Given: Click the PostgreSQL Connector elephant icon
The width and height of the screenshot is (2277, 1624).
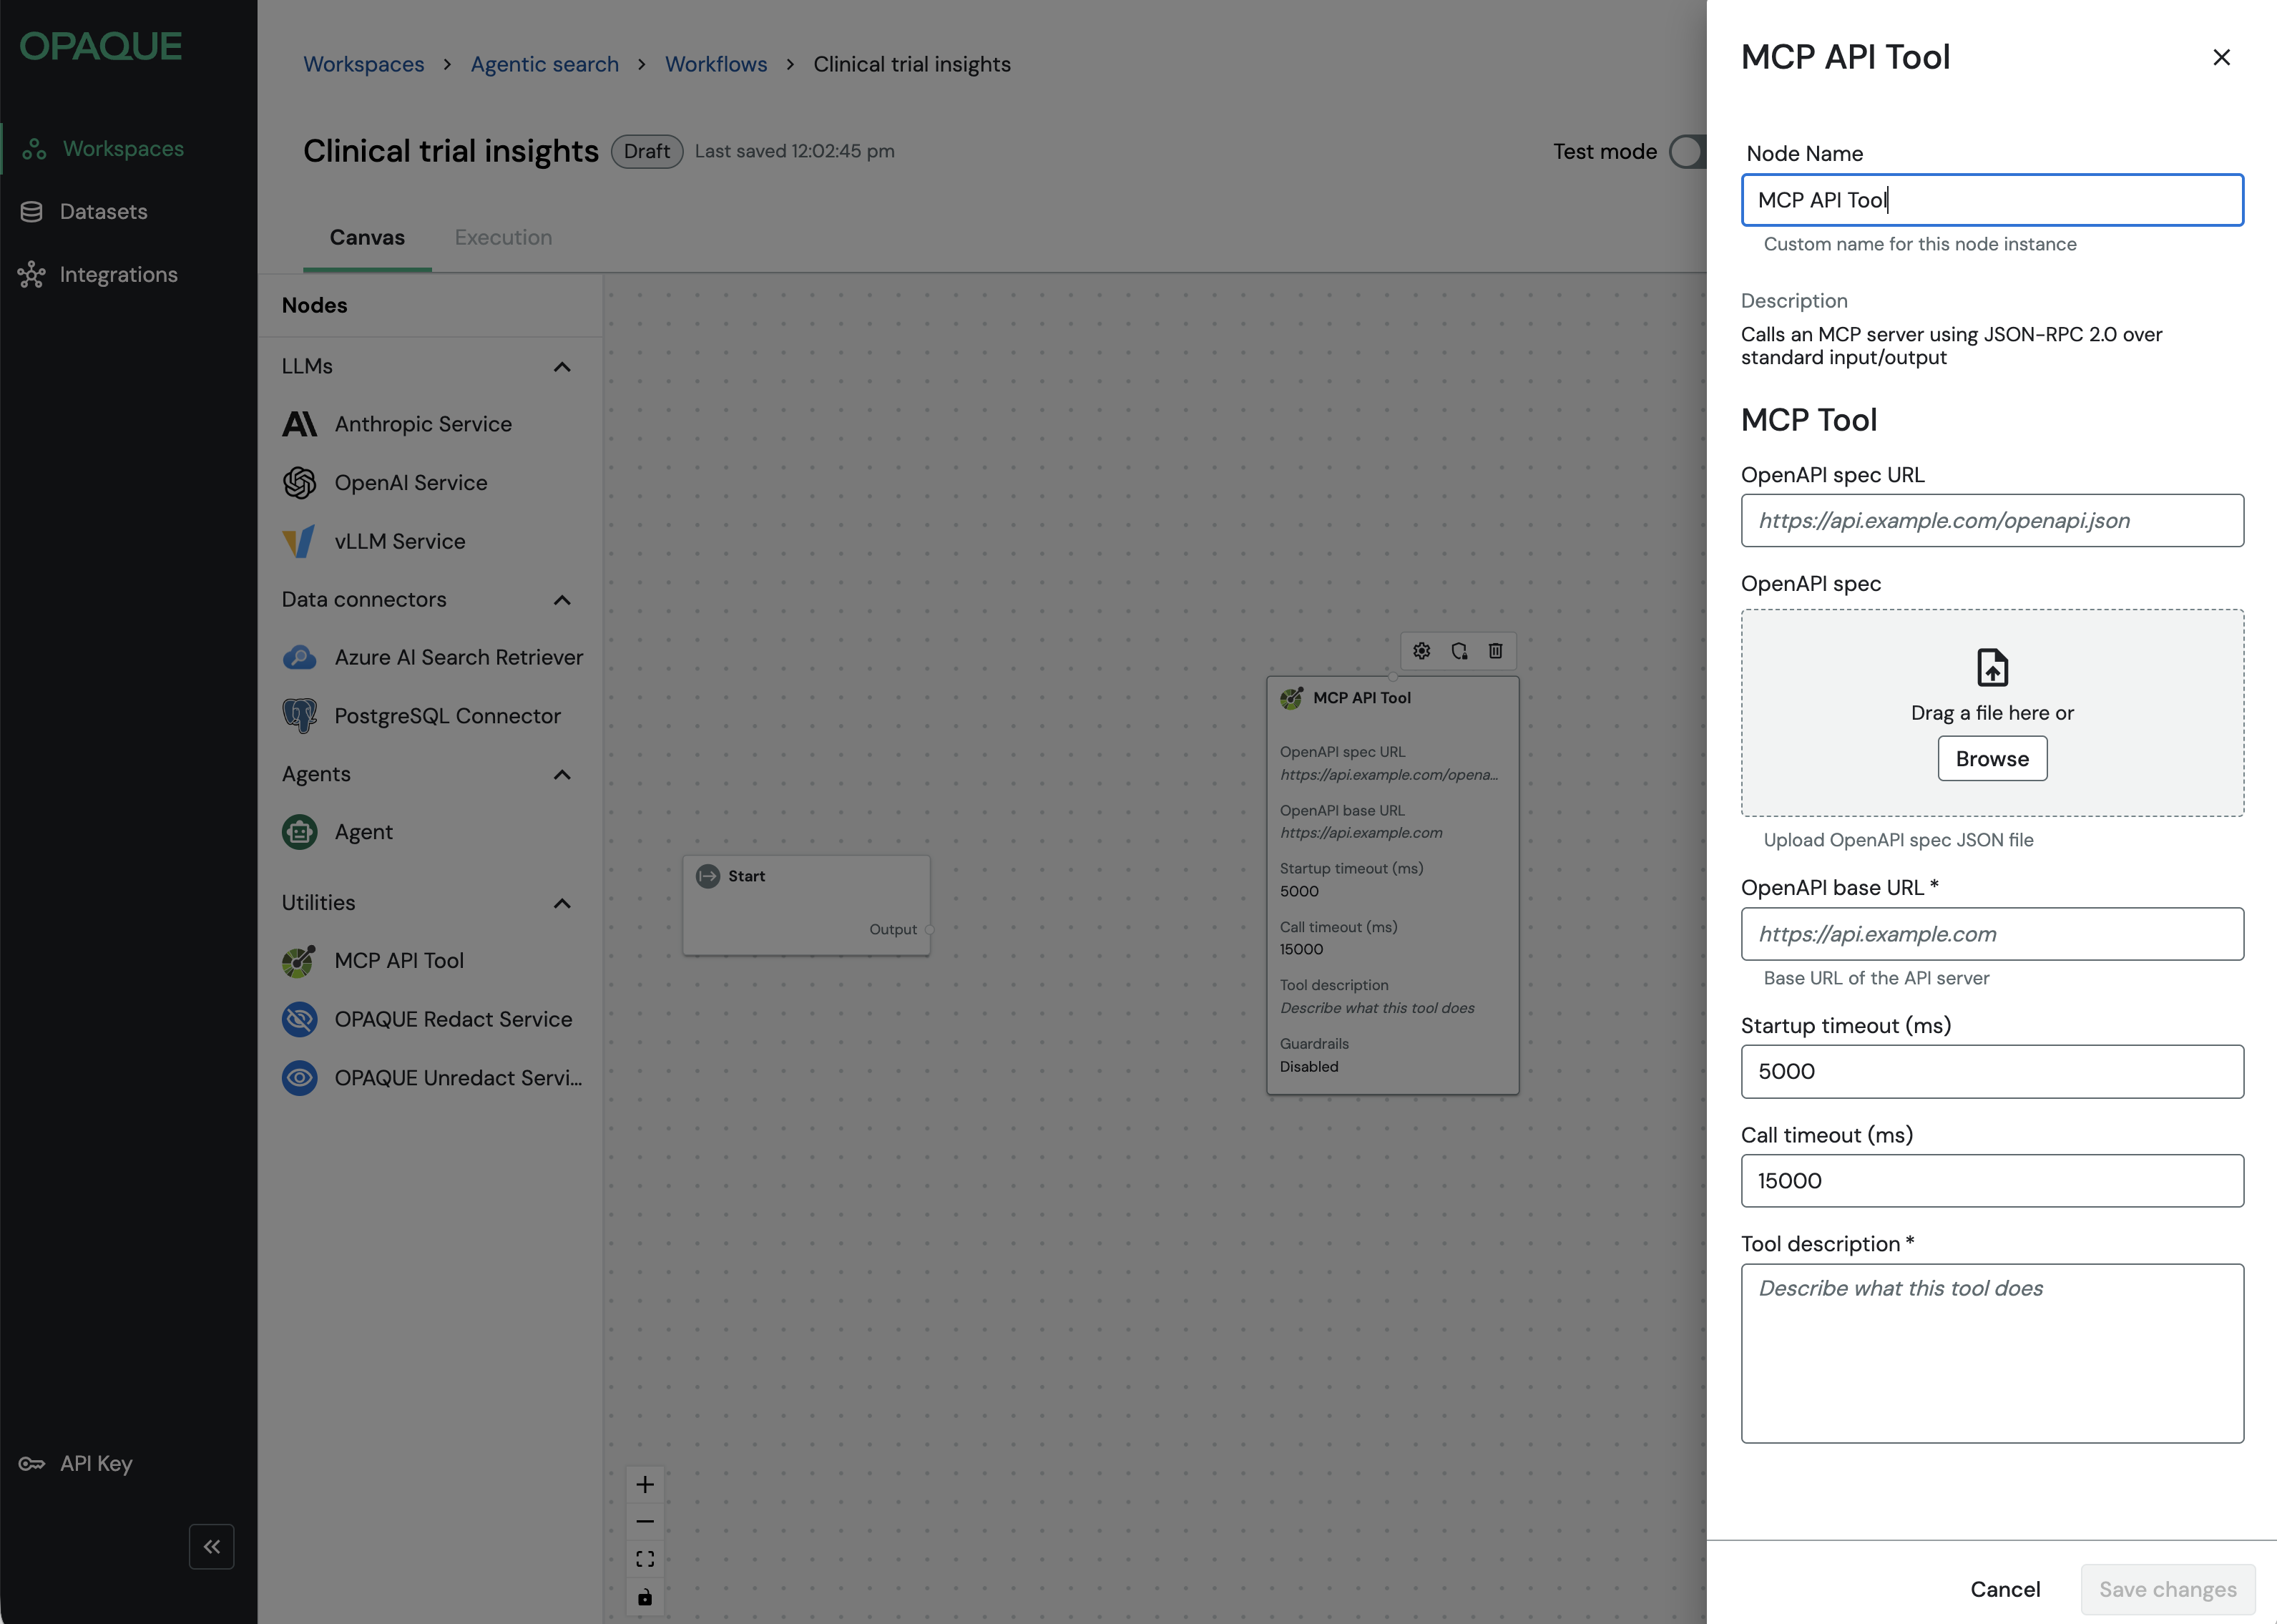Looking at the screenshot, I should click(299, 716).
